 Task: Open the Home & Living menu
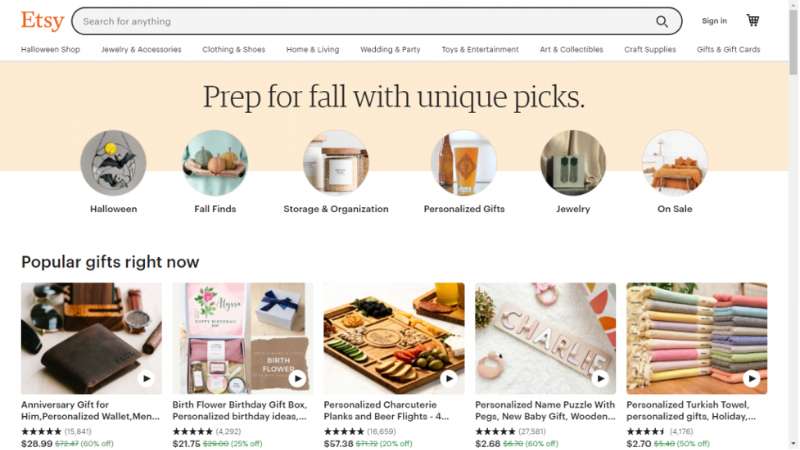(x=312, y=49)
